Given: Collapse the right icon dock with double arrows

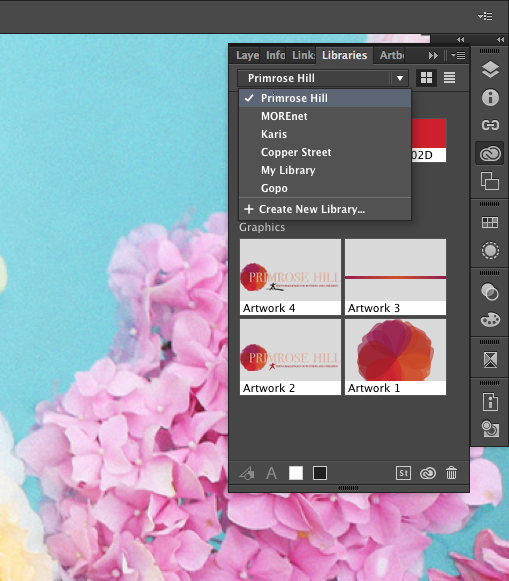Looking at the screenshot, I should tap(500, 39).
